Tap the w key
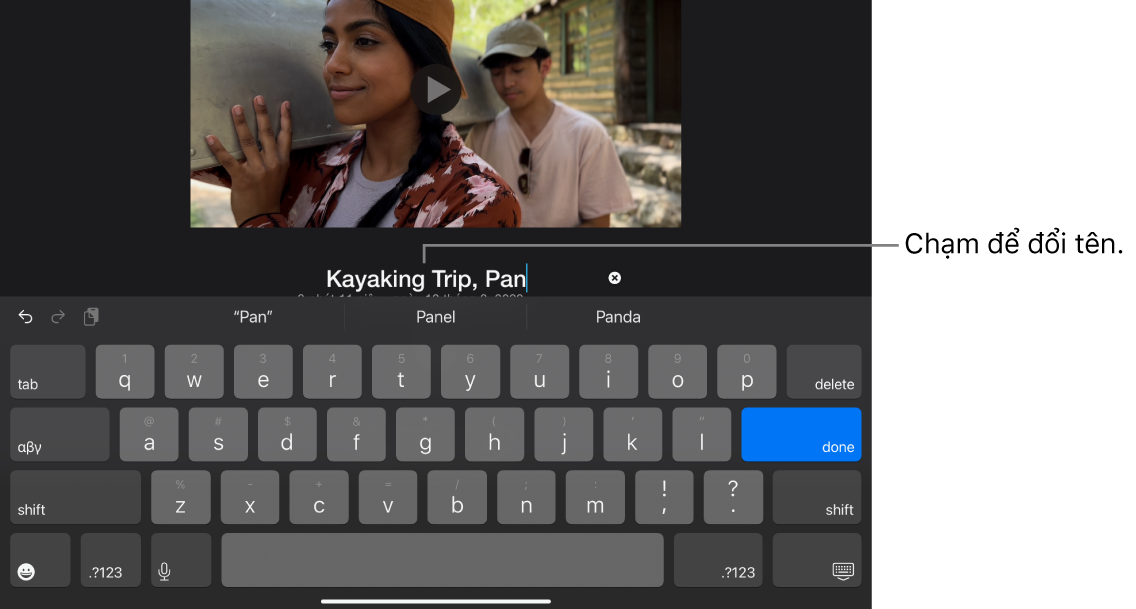The image size is (1136, 609). (x=194, y=371)
